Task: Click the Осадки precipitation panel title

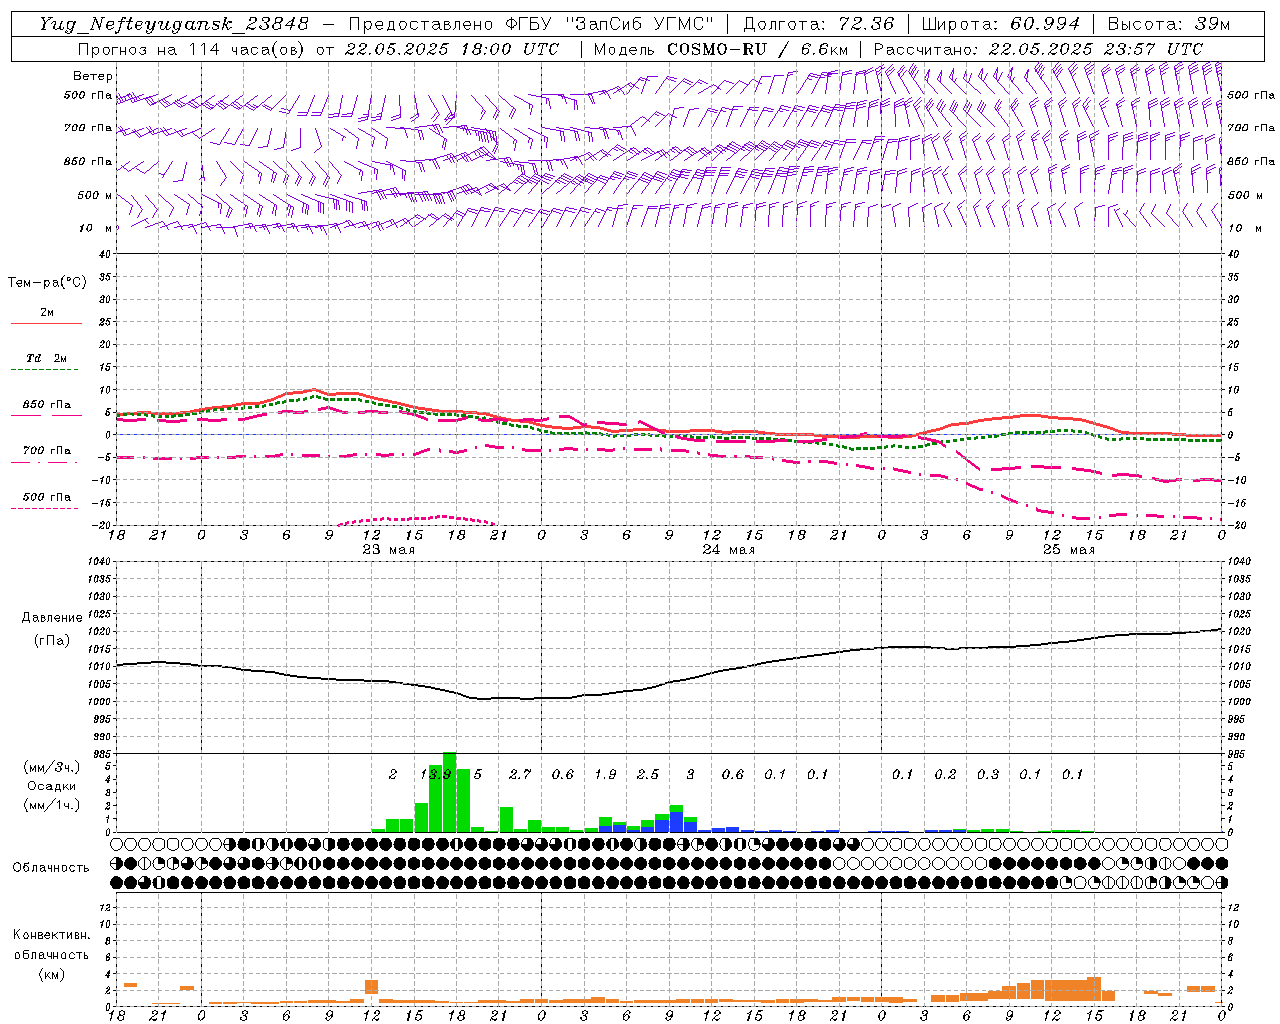Action: coord(51,786)
